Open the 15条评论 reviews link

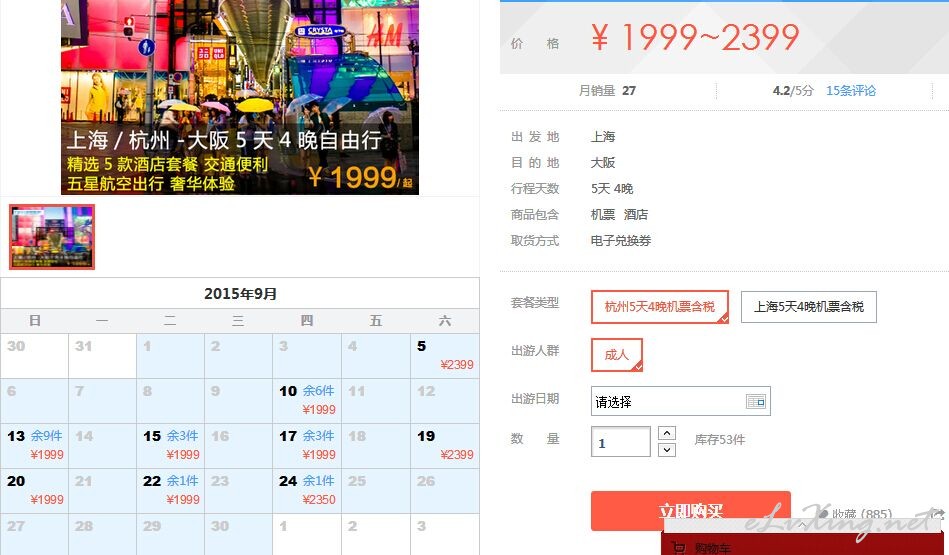tap(850, 91)
